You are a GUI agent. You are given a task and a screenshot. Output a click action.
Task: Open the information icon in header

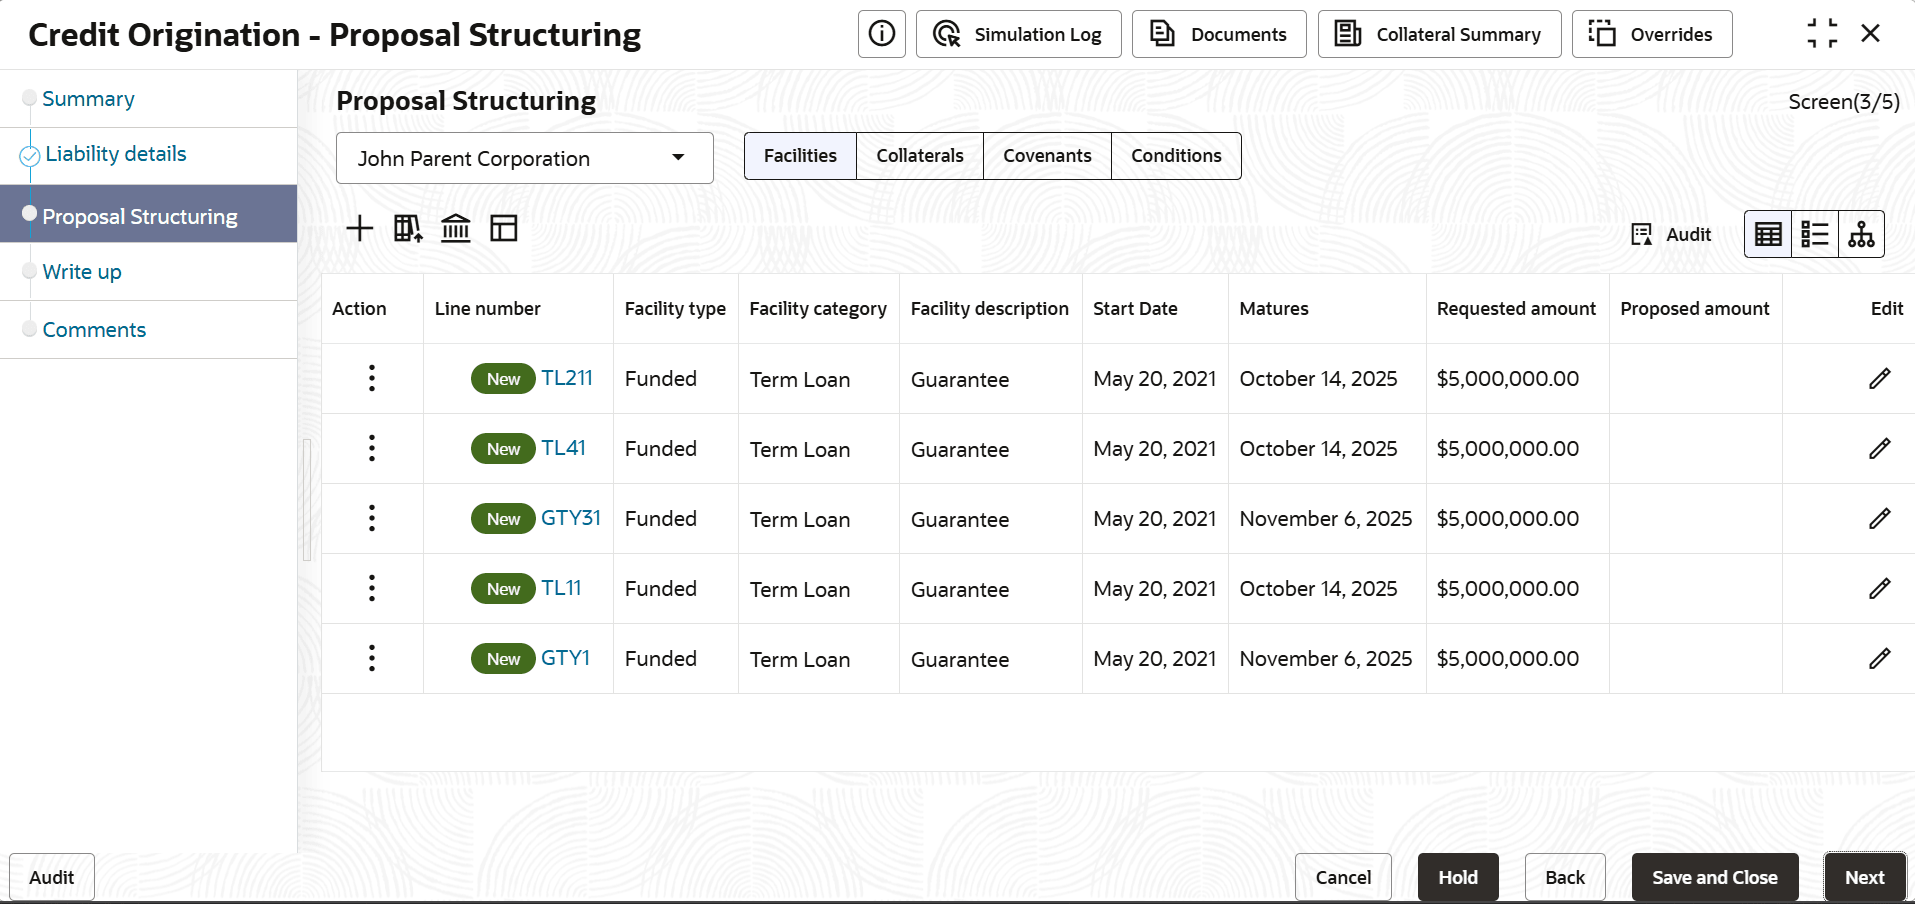pyautogui.click(x=881, y=34)
